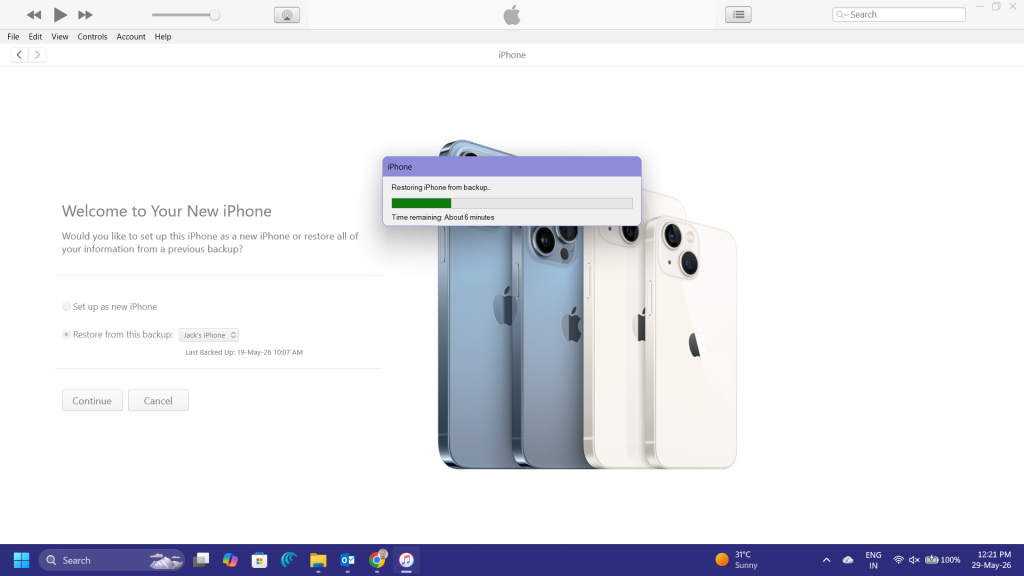The width and height of the screenshot is (1024, 576).
Task: Open the Jack's iPhone backup dropdown
Action: [209, 335]
